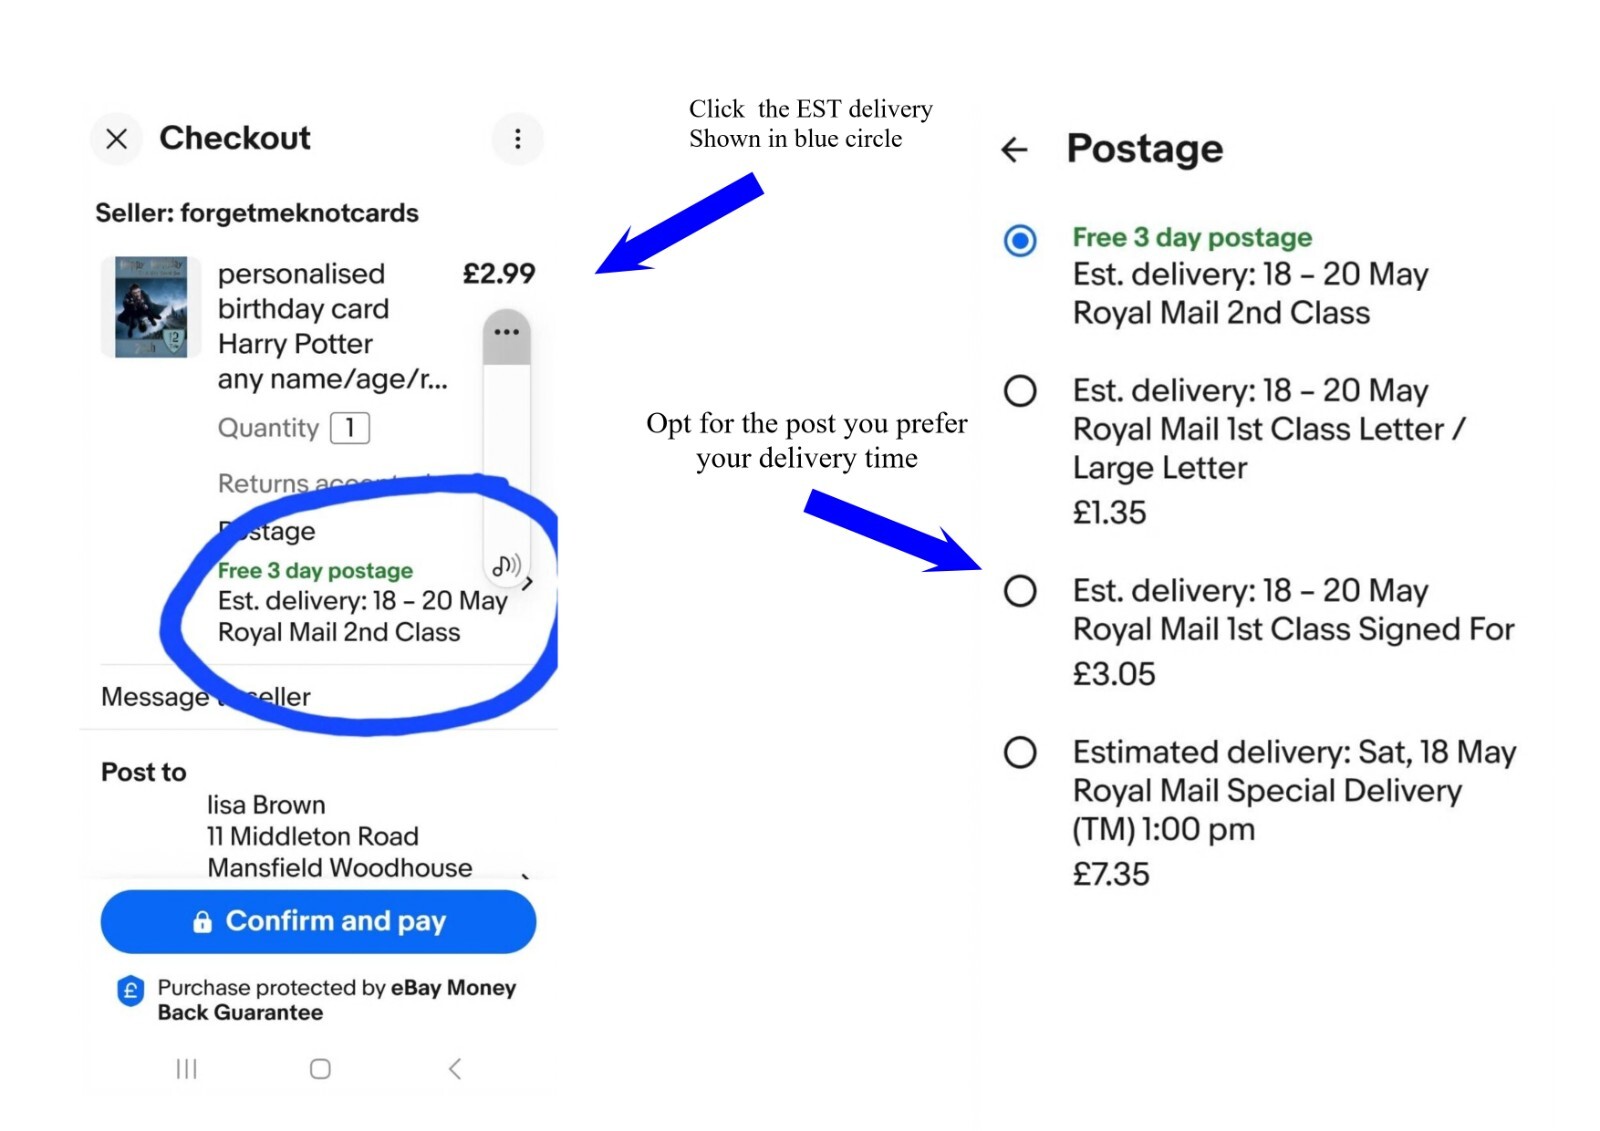1600x1131 pixels.
Task: Open the Harry Potter card thumbnail
Action: click(151, 308)
